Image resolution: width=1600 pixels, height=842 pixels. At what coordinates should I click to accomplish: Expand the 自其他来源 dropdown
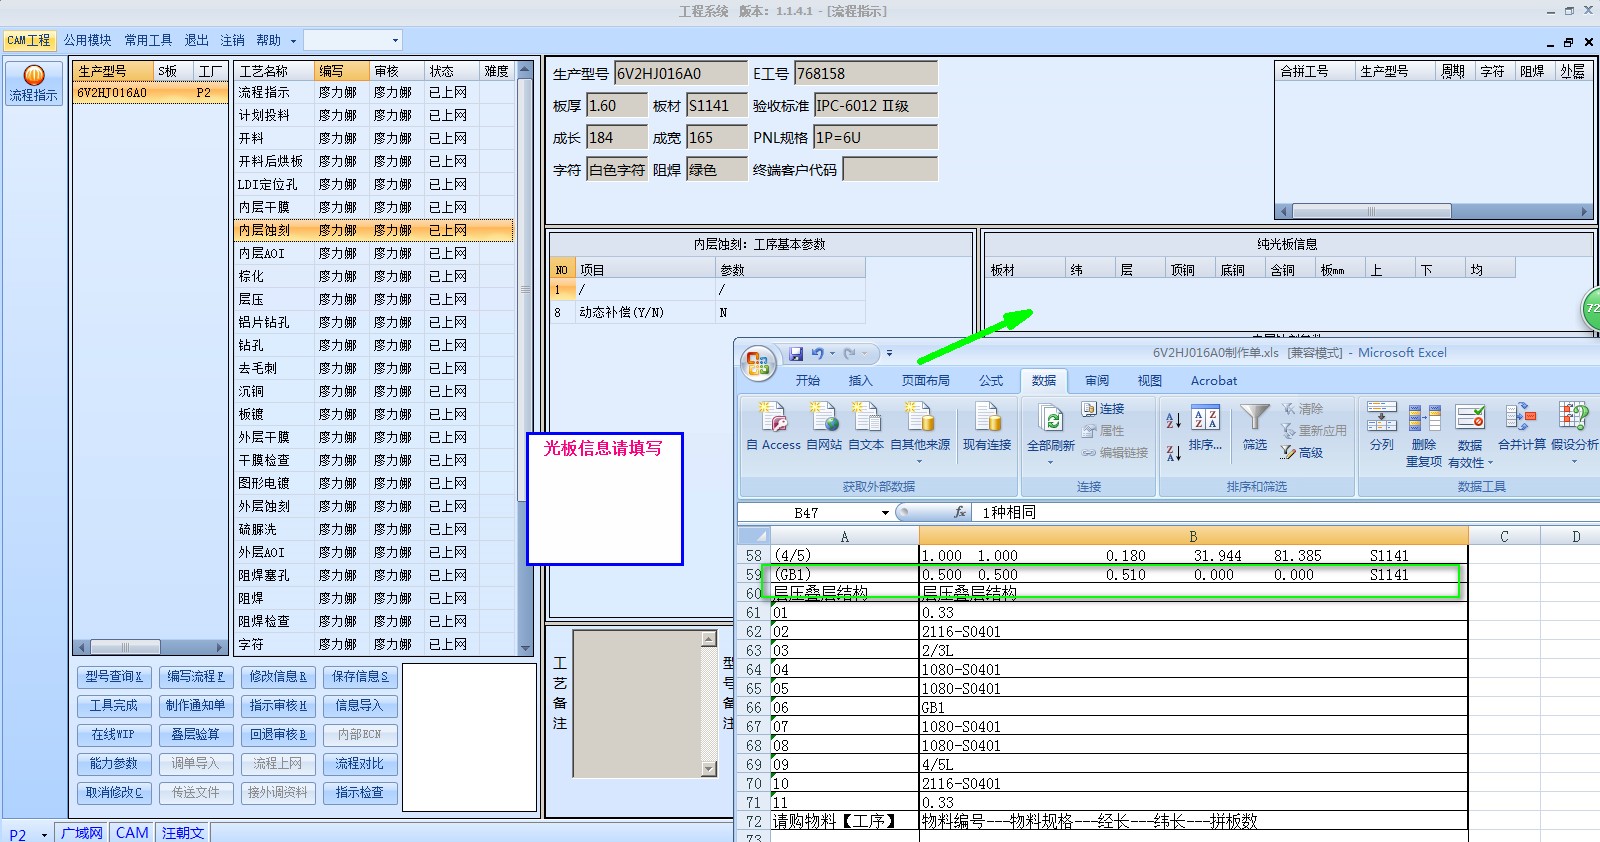click(919, 461)
